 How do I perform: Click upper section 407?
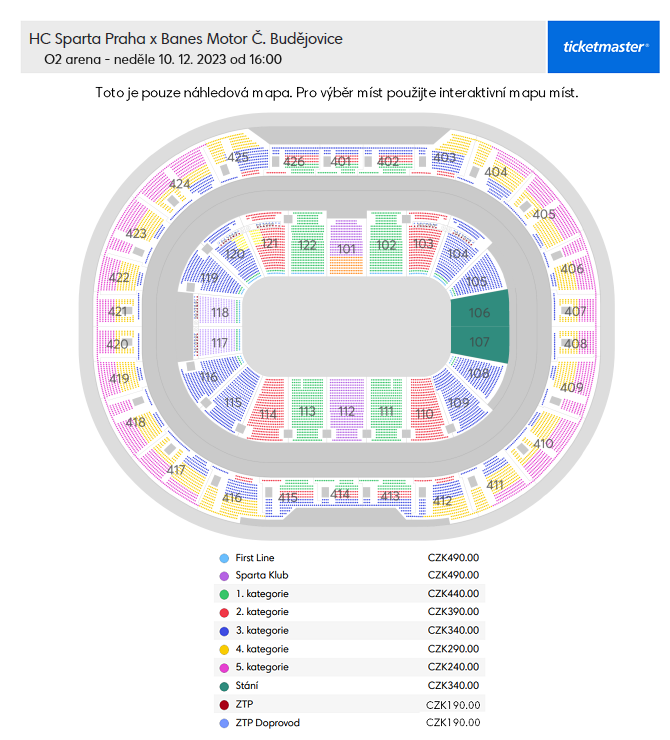(x=575, y=311)
